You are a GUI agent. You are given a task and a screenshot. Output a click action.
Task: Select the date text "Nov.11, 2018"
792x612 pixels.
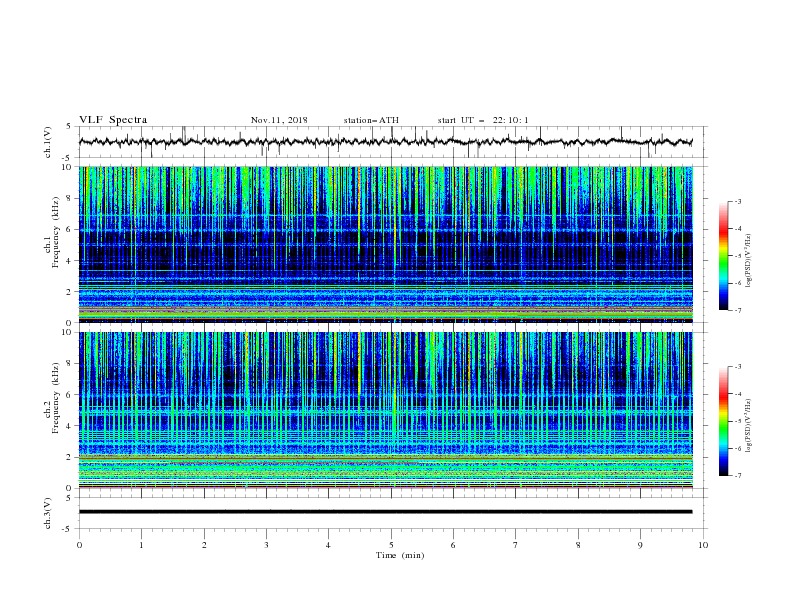[279, 120]
